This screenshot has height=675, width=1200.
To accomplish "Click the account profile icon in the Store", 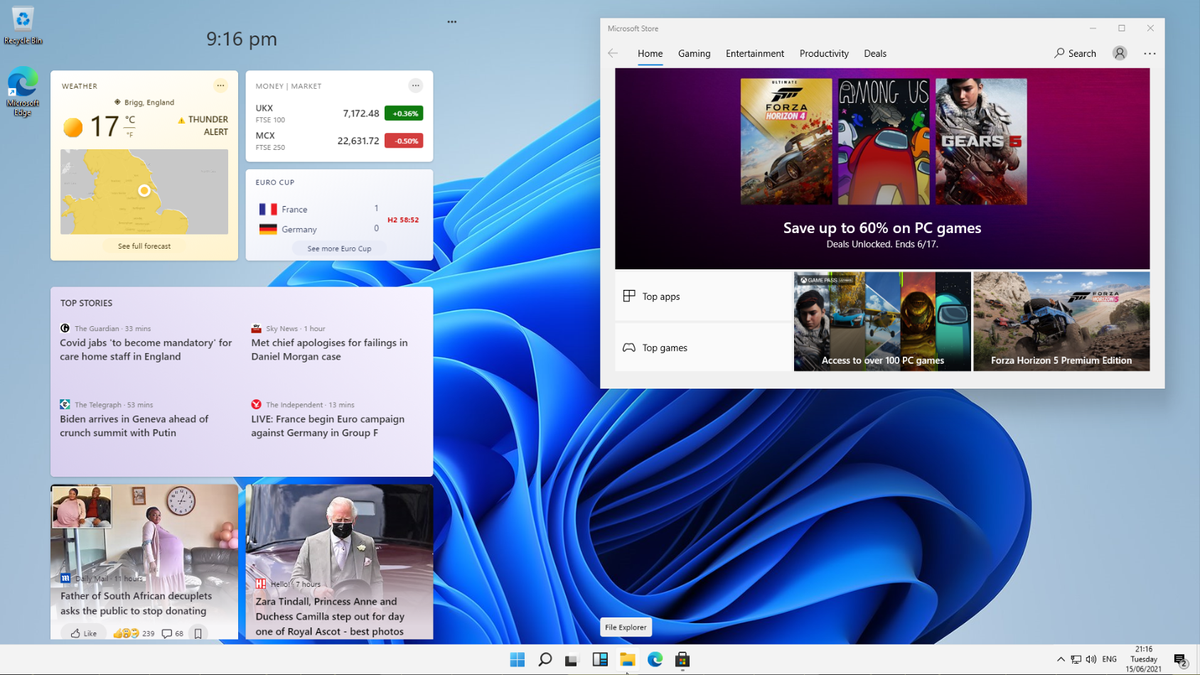I will pos(1119,53).
